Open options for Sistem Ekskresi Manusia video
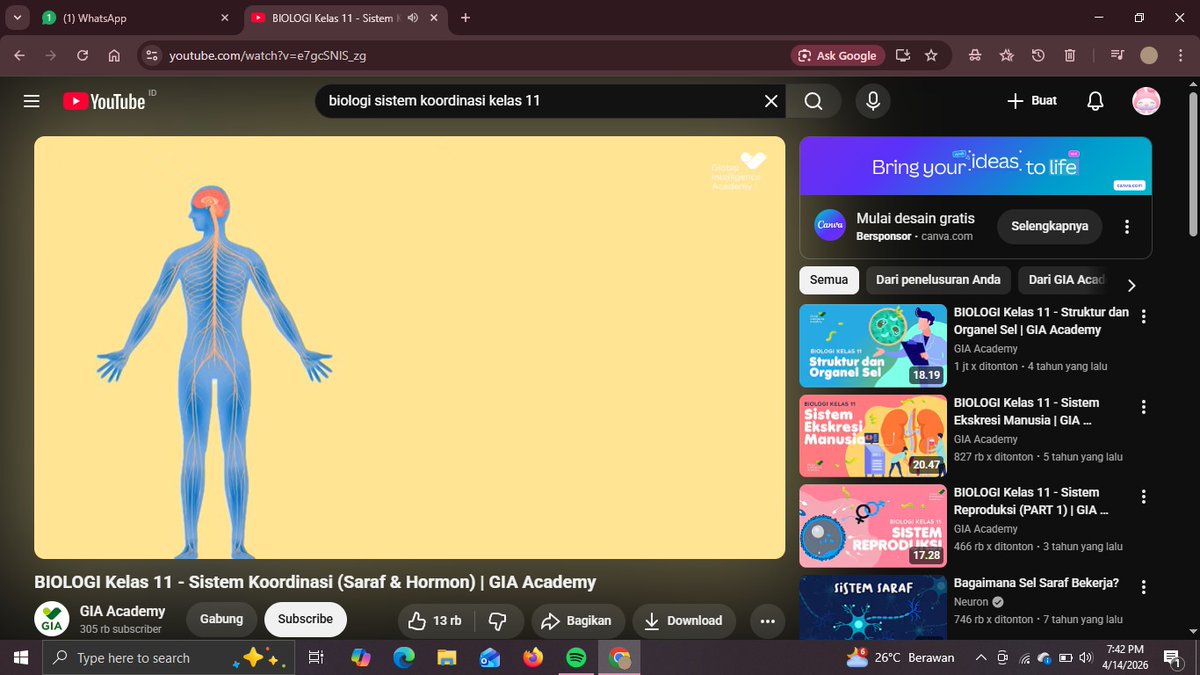1200x675 pixels. click(x=1144, y=407)
